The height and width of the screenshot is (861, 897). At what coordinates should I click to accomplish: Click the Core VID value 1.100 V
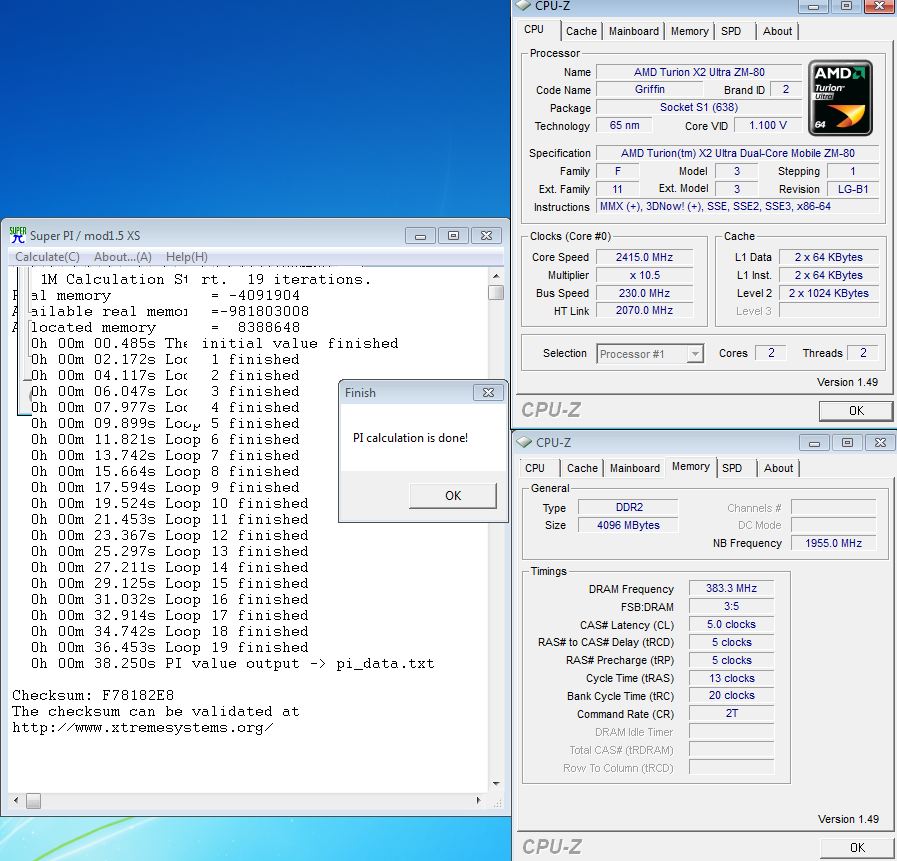tap(768, 125)
